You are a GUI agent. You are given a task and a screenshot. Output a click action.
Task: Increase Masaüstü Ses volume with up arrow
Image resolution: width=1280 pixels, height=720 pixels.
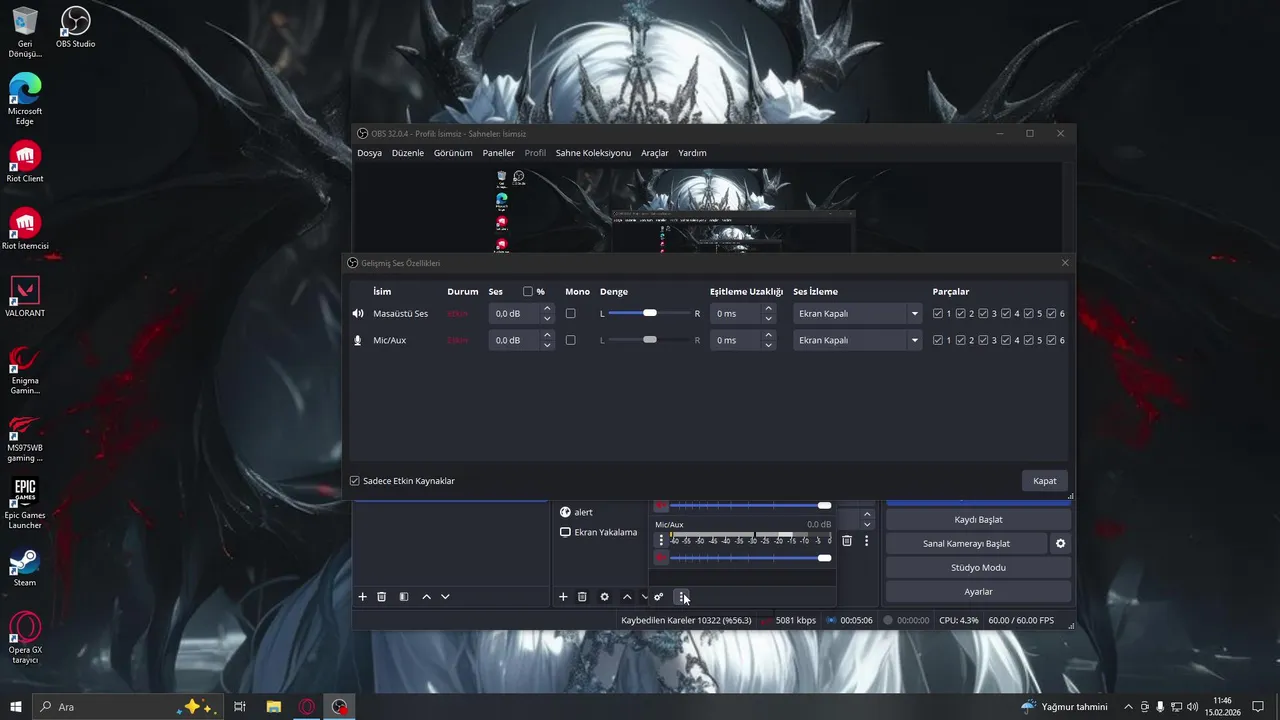tap(547, 309)
